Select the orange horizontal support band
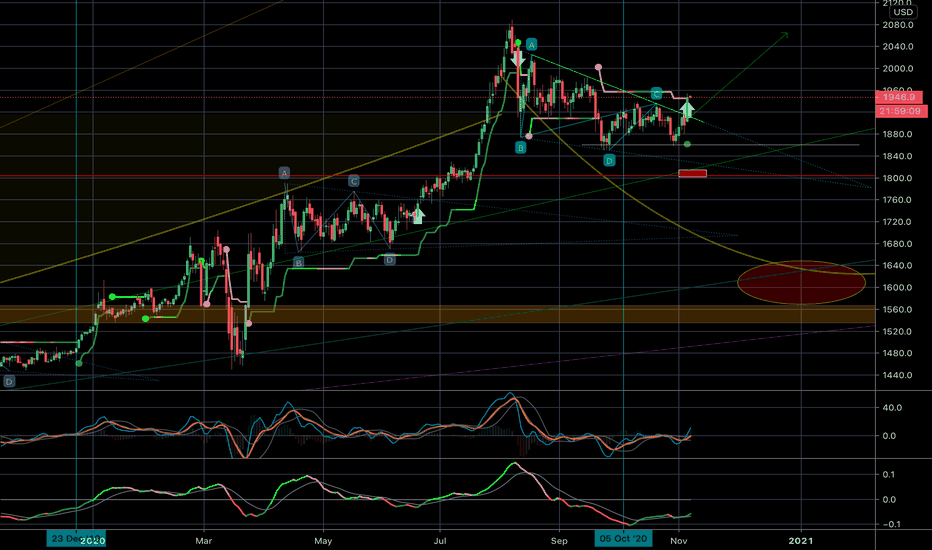The image size is (932, 550). coord(437,315)
